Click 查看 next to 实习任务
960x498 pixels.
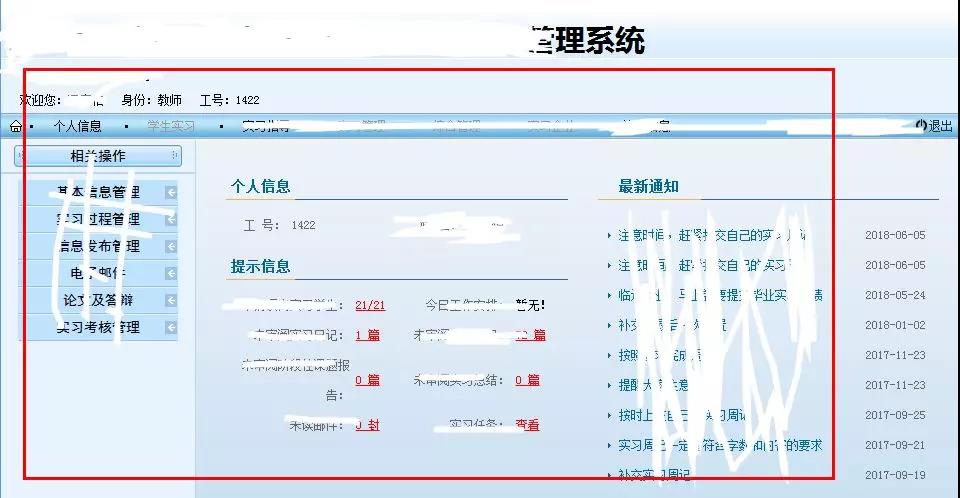point(527,424)
